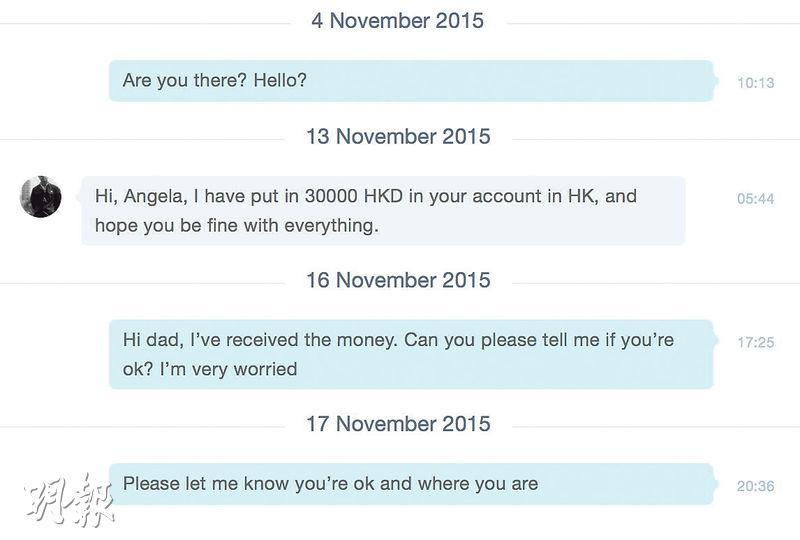Viewport: 800px width, 540px height.
Task: Select the 20:36 timestamp
Action: (755, 486)
